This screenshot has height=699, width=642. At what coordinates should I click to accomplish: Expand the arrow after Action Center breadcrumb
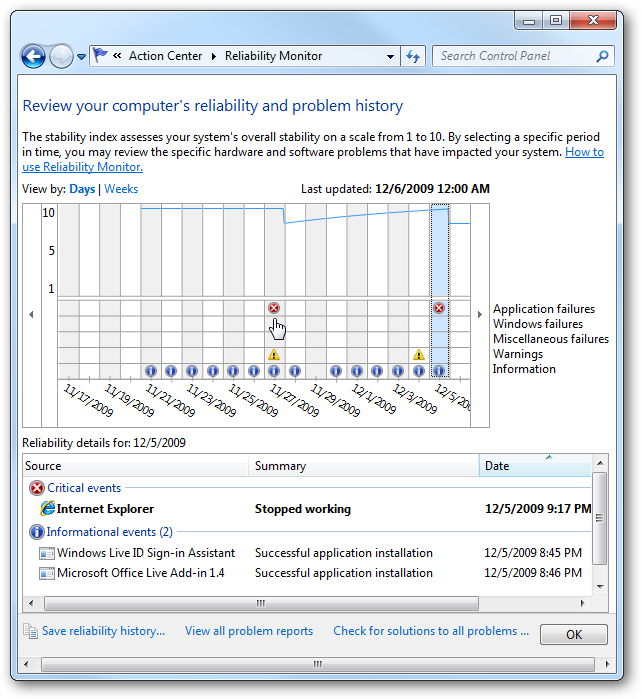214,56
